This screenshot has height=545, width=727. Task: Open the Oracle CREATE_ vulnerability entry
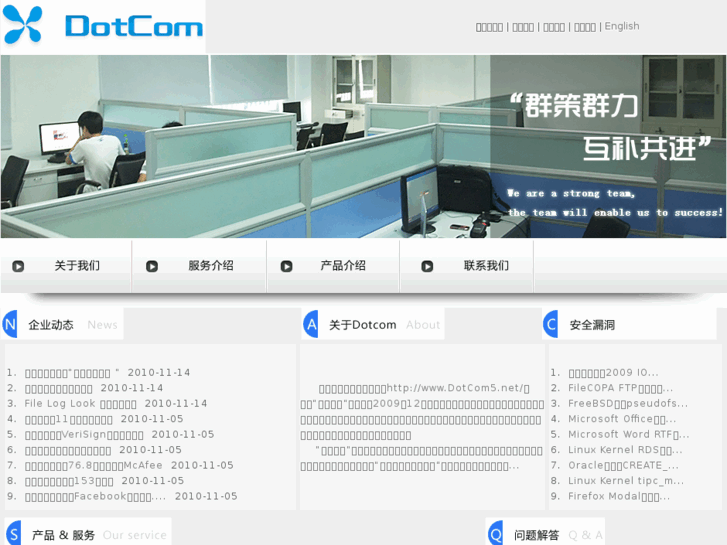pyautogui.click(x=623, y=465)
